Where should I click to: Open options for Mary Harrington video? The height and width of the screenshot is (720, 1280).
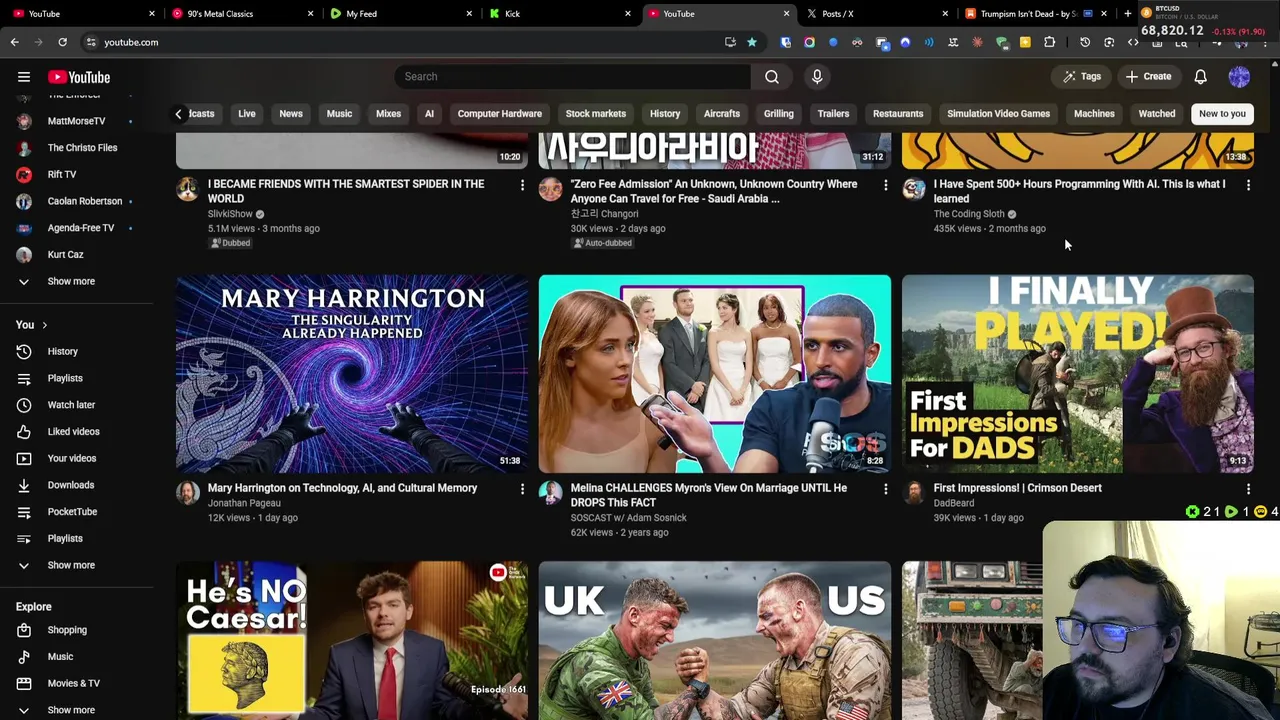(x=522, y=489)
